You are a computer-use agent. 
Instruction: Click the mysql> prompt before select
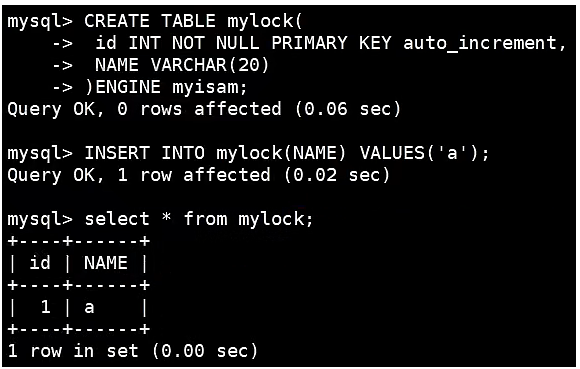pos(40,219)
